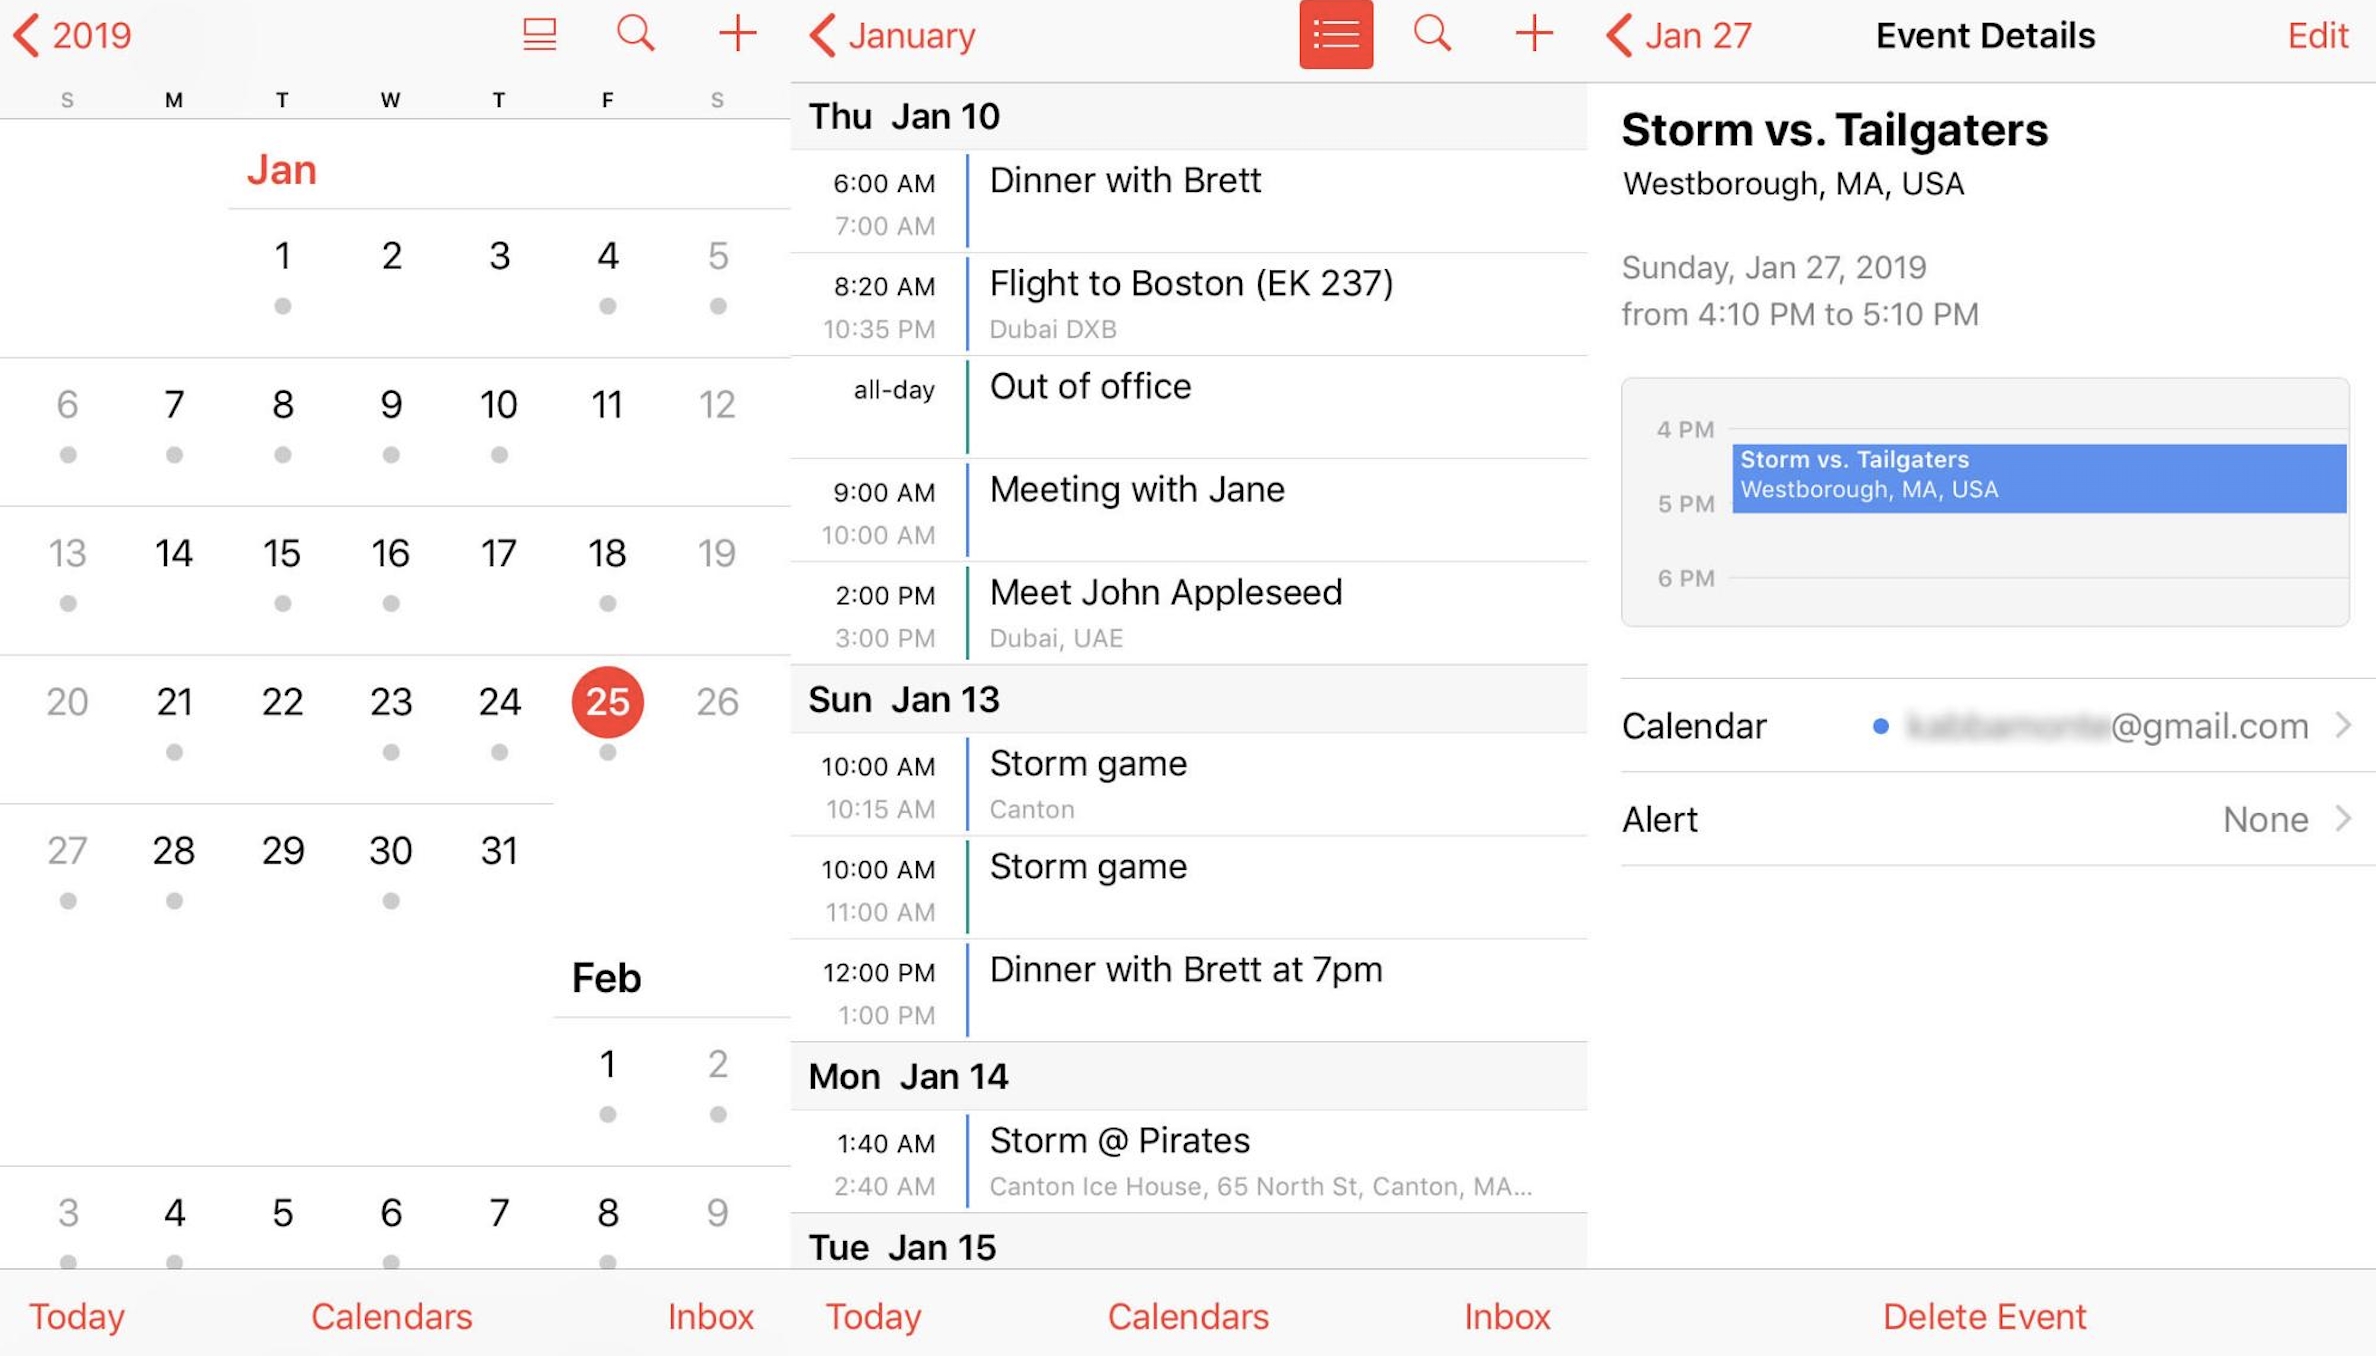The width and height of the screenshot is (2376, 1356).
Task: Tap the Inbox tab in middle panel
Action: (1501, 1317)
